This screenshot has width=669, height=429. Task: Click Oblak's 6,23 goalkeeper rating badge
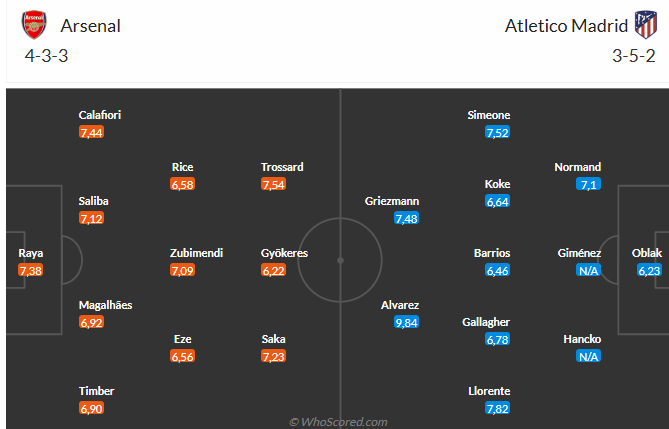[x=649, y=270]
